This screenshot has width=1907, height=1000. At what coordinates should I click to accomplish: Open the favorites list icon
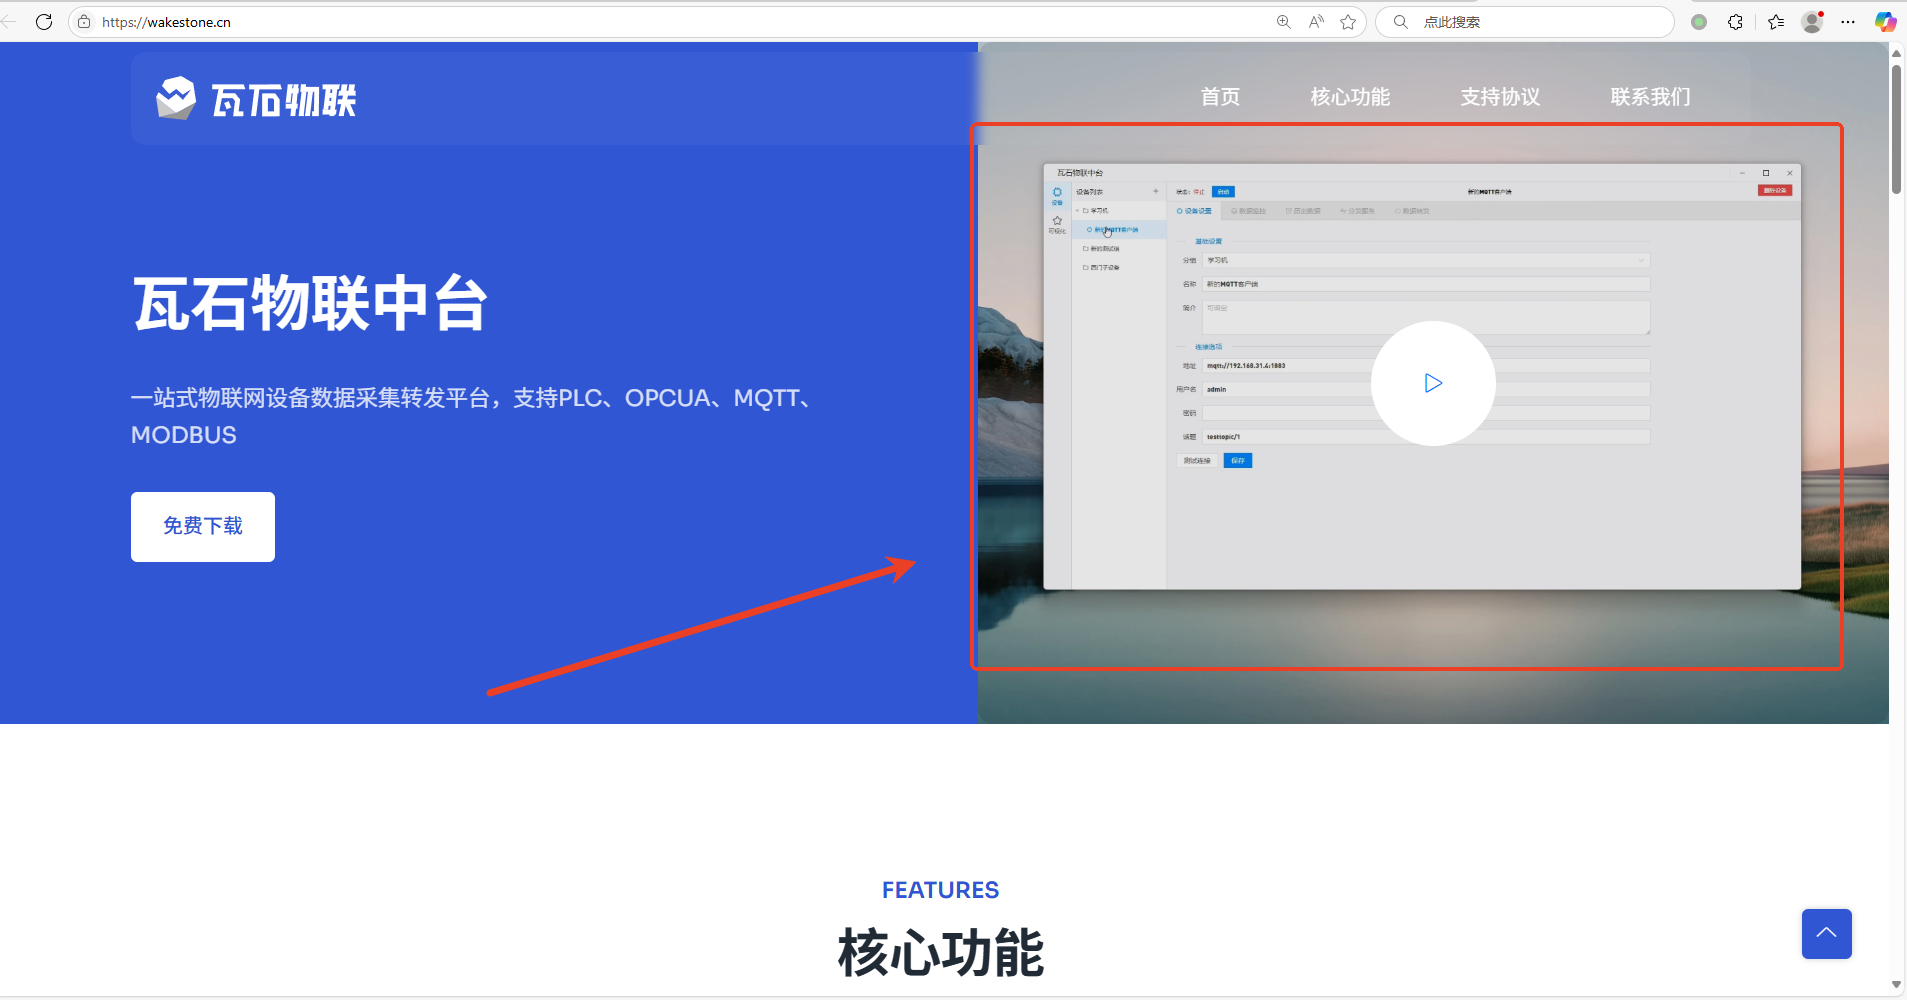(1776, 22)
